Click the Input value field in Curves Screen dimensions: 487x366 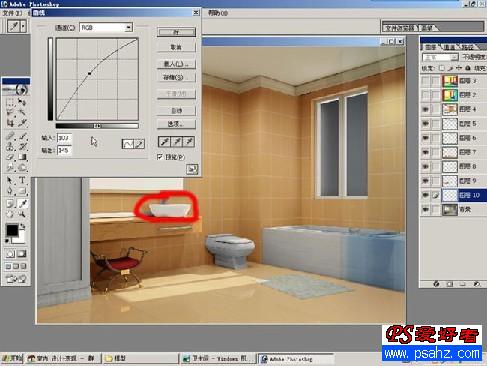64,138
